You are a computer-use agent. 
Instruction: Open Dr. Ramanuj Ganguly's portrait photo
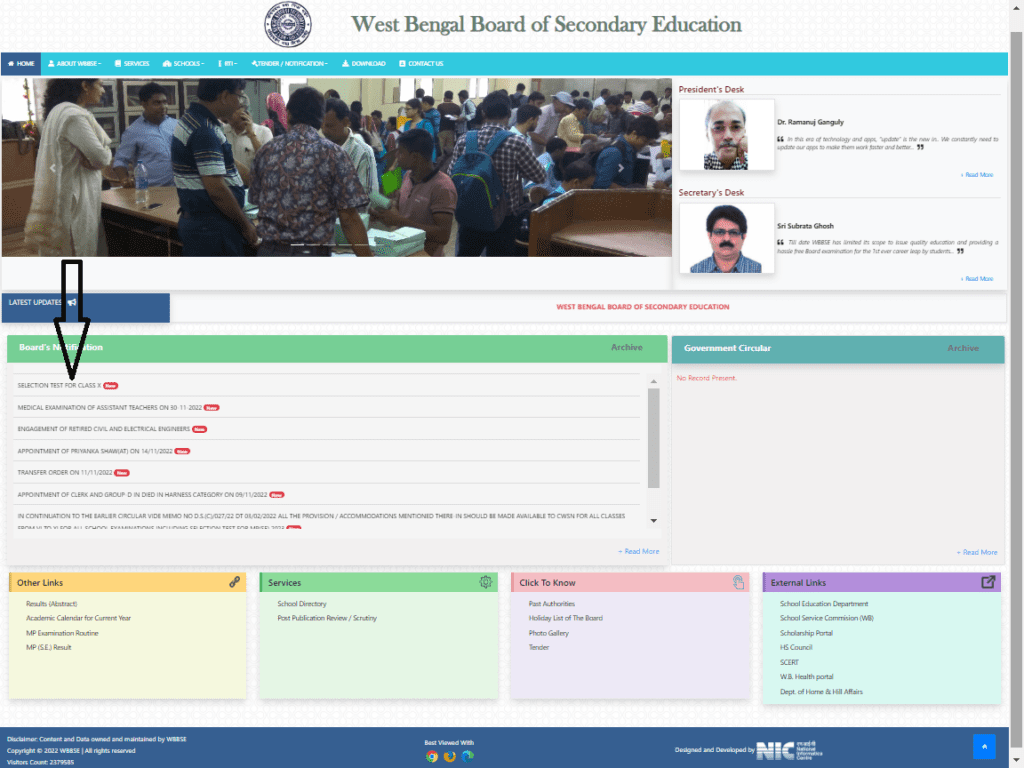click(726, 135)
